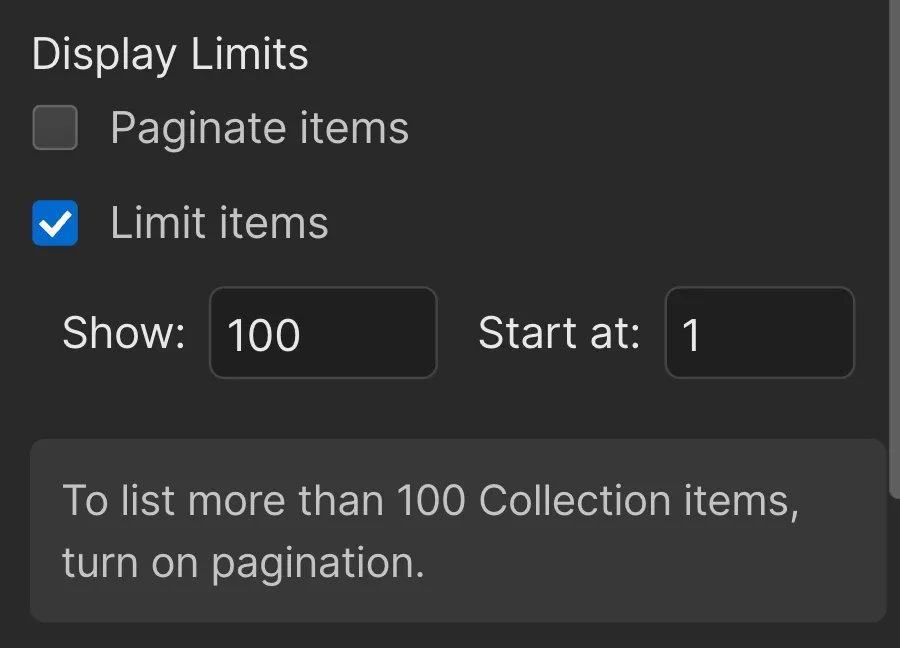Click the Display Limits heading
The height and width of the screenshot is (648, 900).
[168, 53]
